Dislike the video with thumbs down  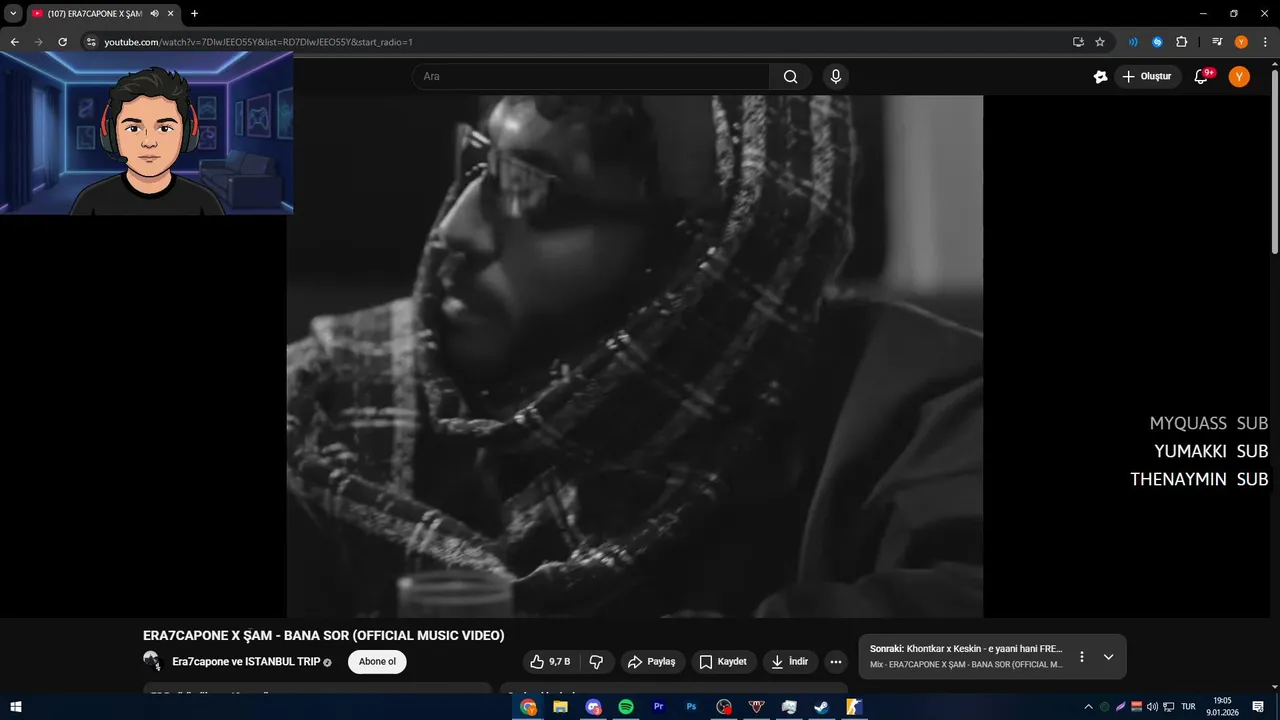click(597, 662)
